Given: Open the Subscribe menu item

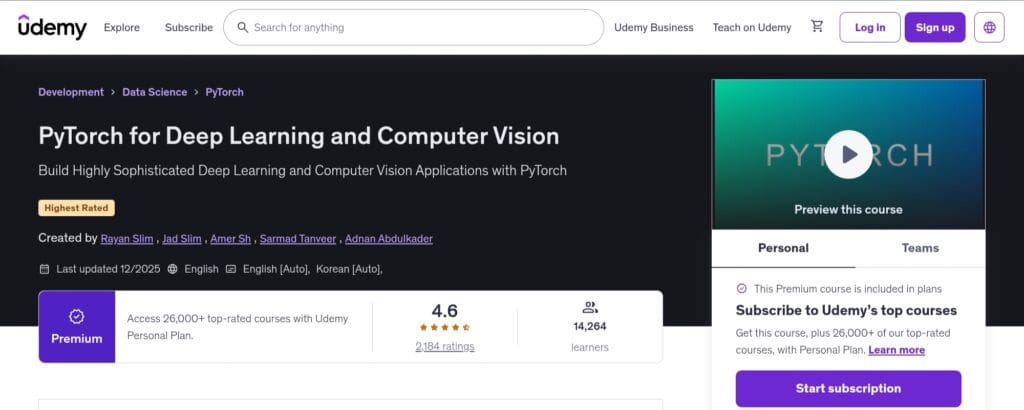Looking at the screenshot, I should [x=189, y=27].
